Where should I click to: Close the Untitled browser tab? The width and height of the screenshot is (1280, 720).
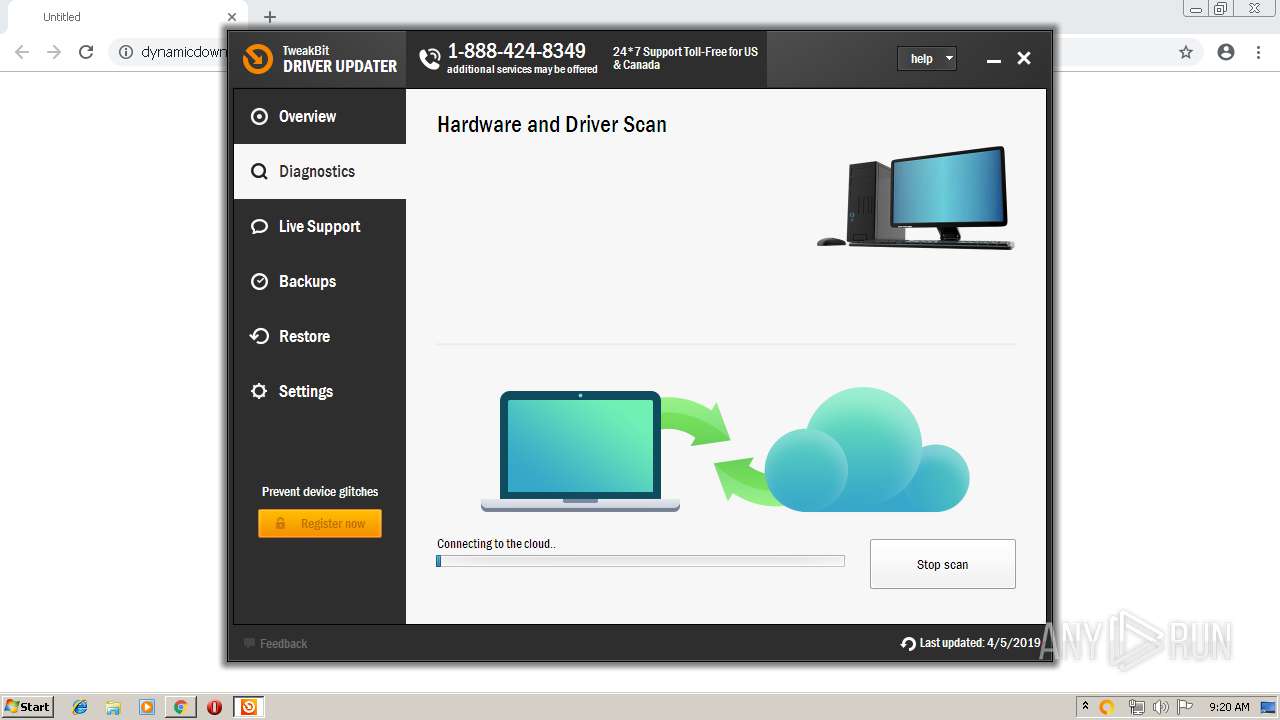pyautogui.click(x=232, y=17)
